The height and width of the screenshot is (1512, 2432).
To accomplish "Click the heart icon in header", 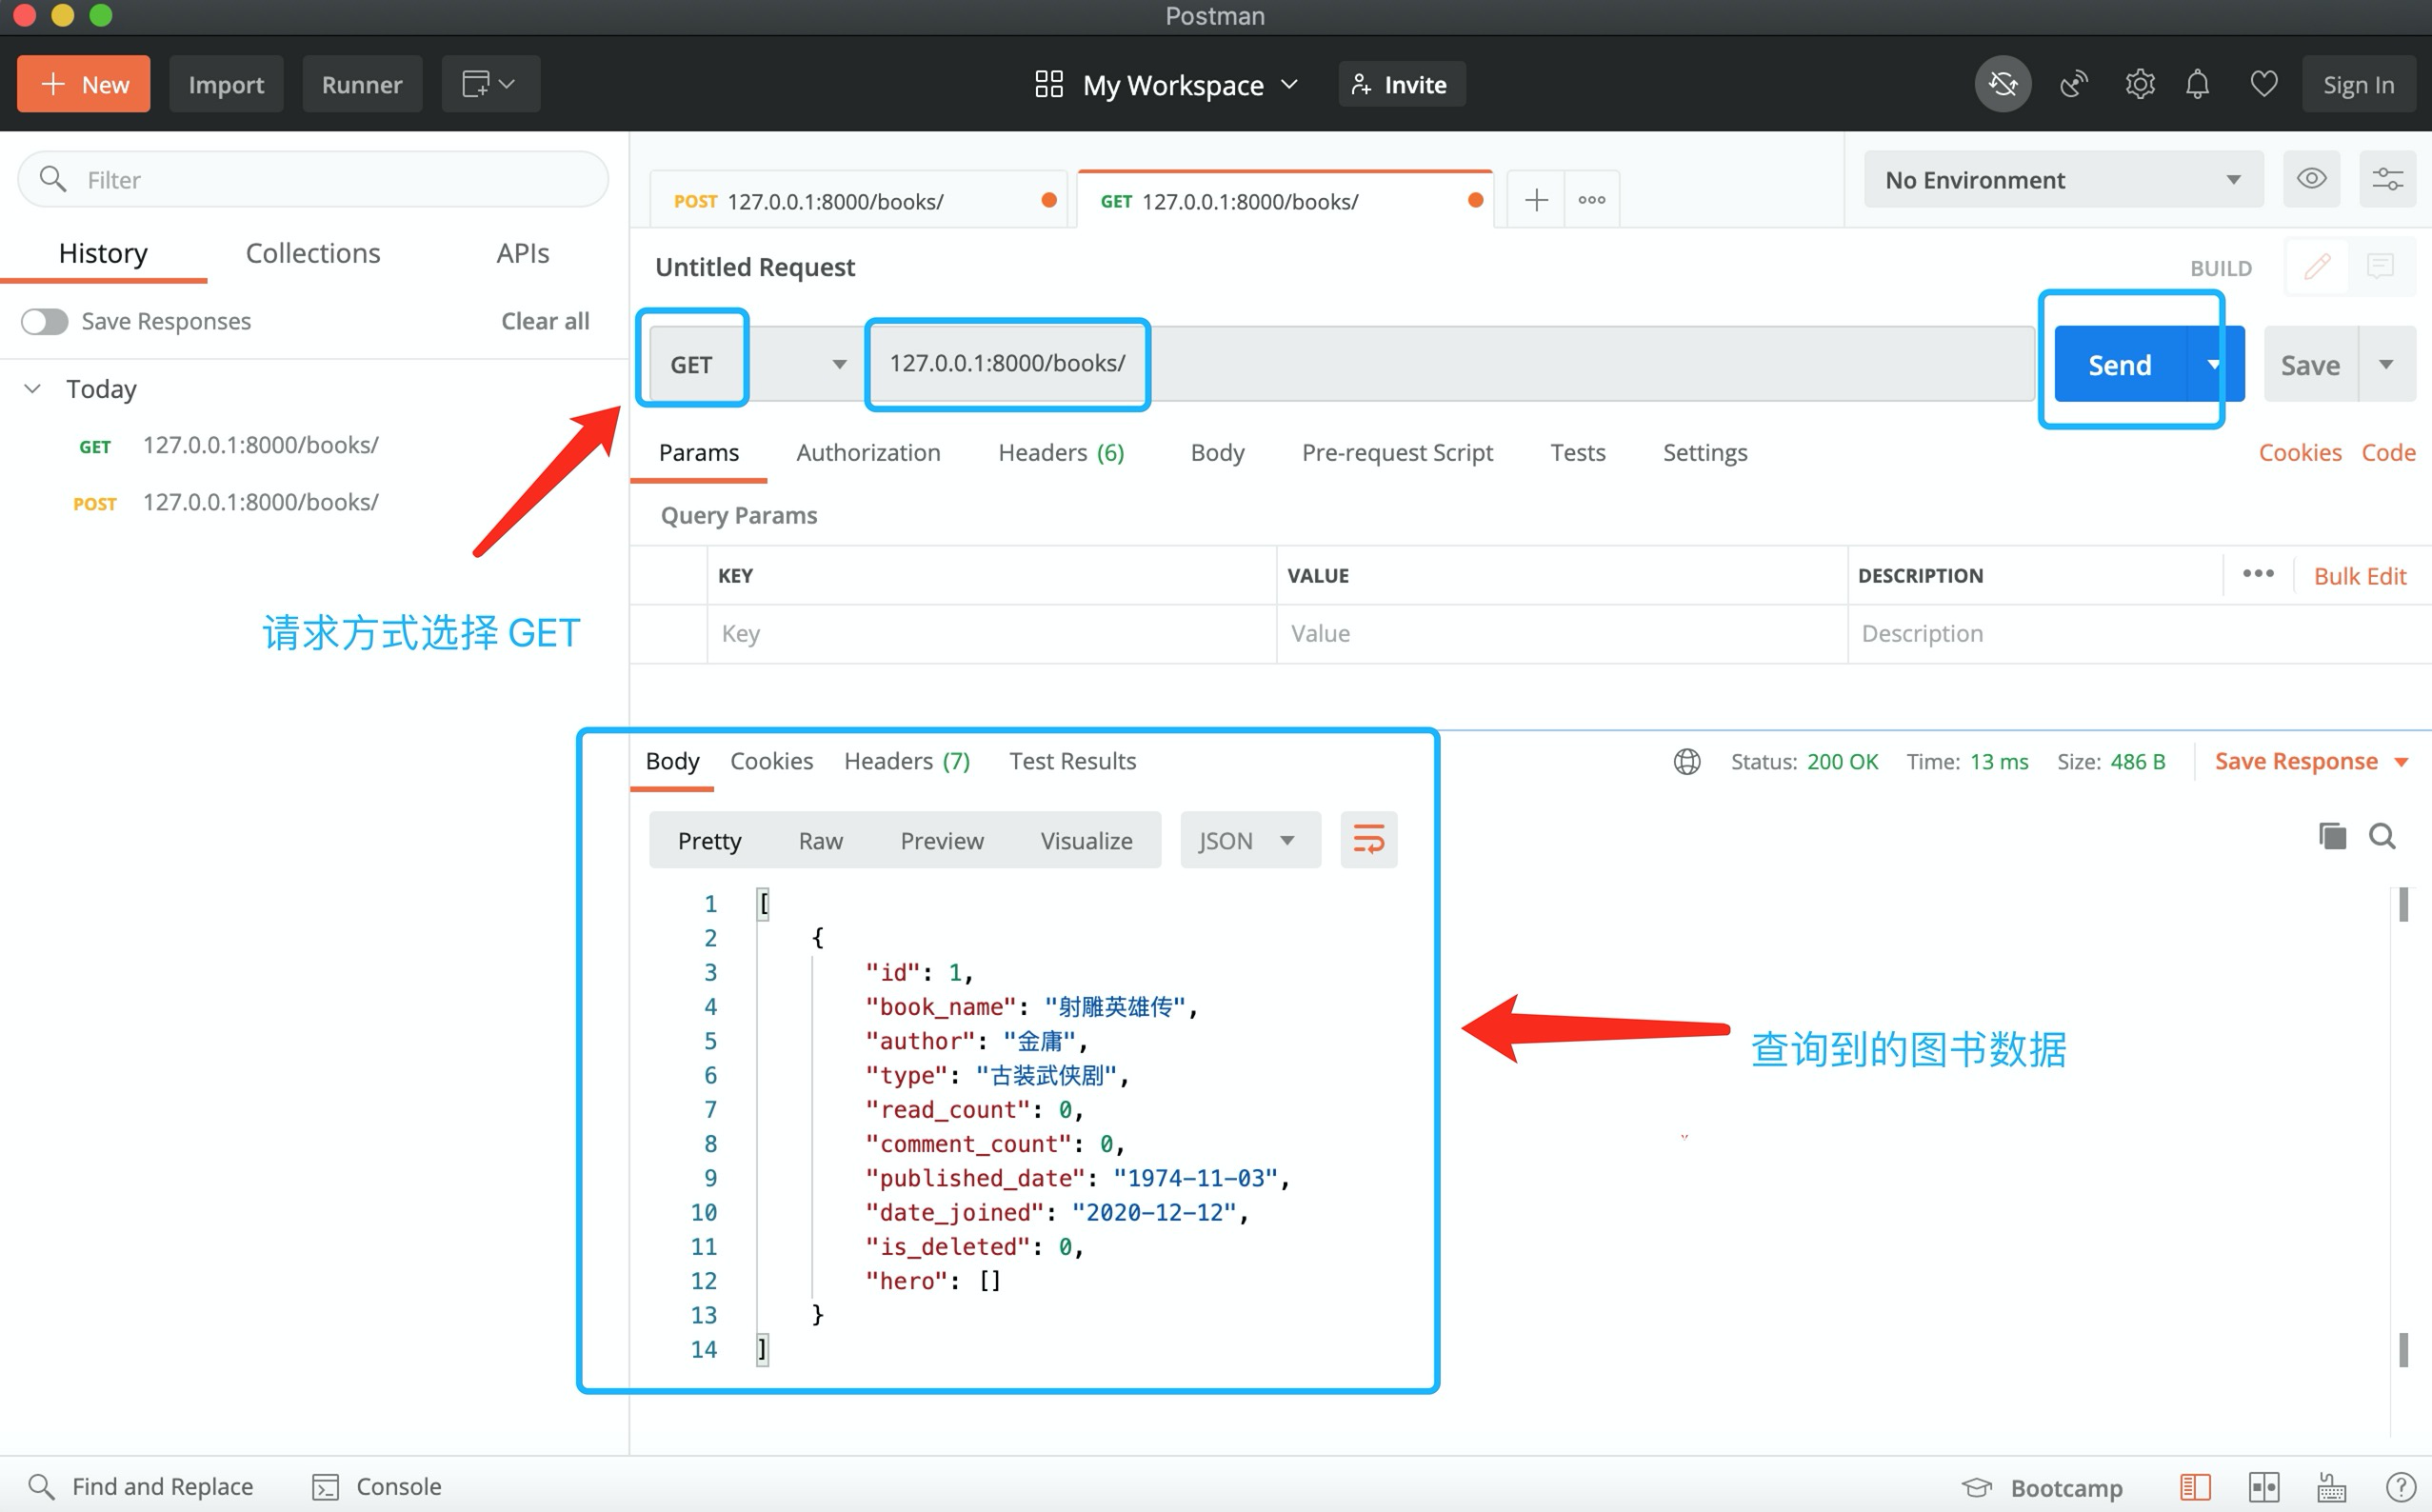I will coord(2263,84).
